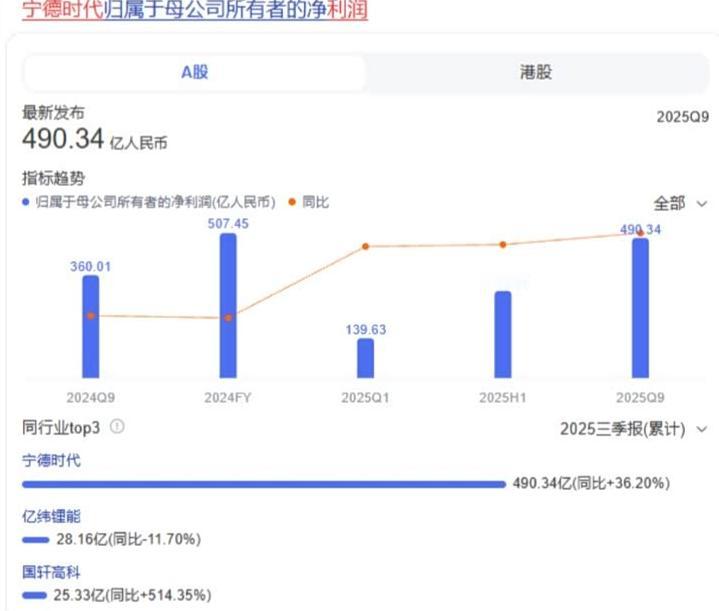Click the 2024Q9 axis label
The width and height of the screenshot is (719, 611).
tap(91, 397)
